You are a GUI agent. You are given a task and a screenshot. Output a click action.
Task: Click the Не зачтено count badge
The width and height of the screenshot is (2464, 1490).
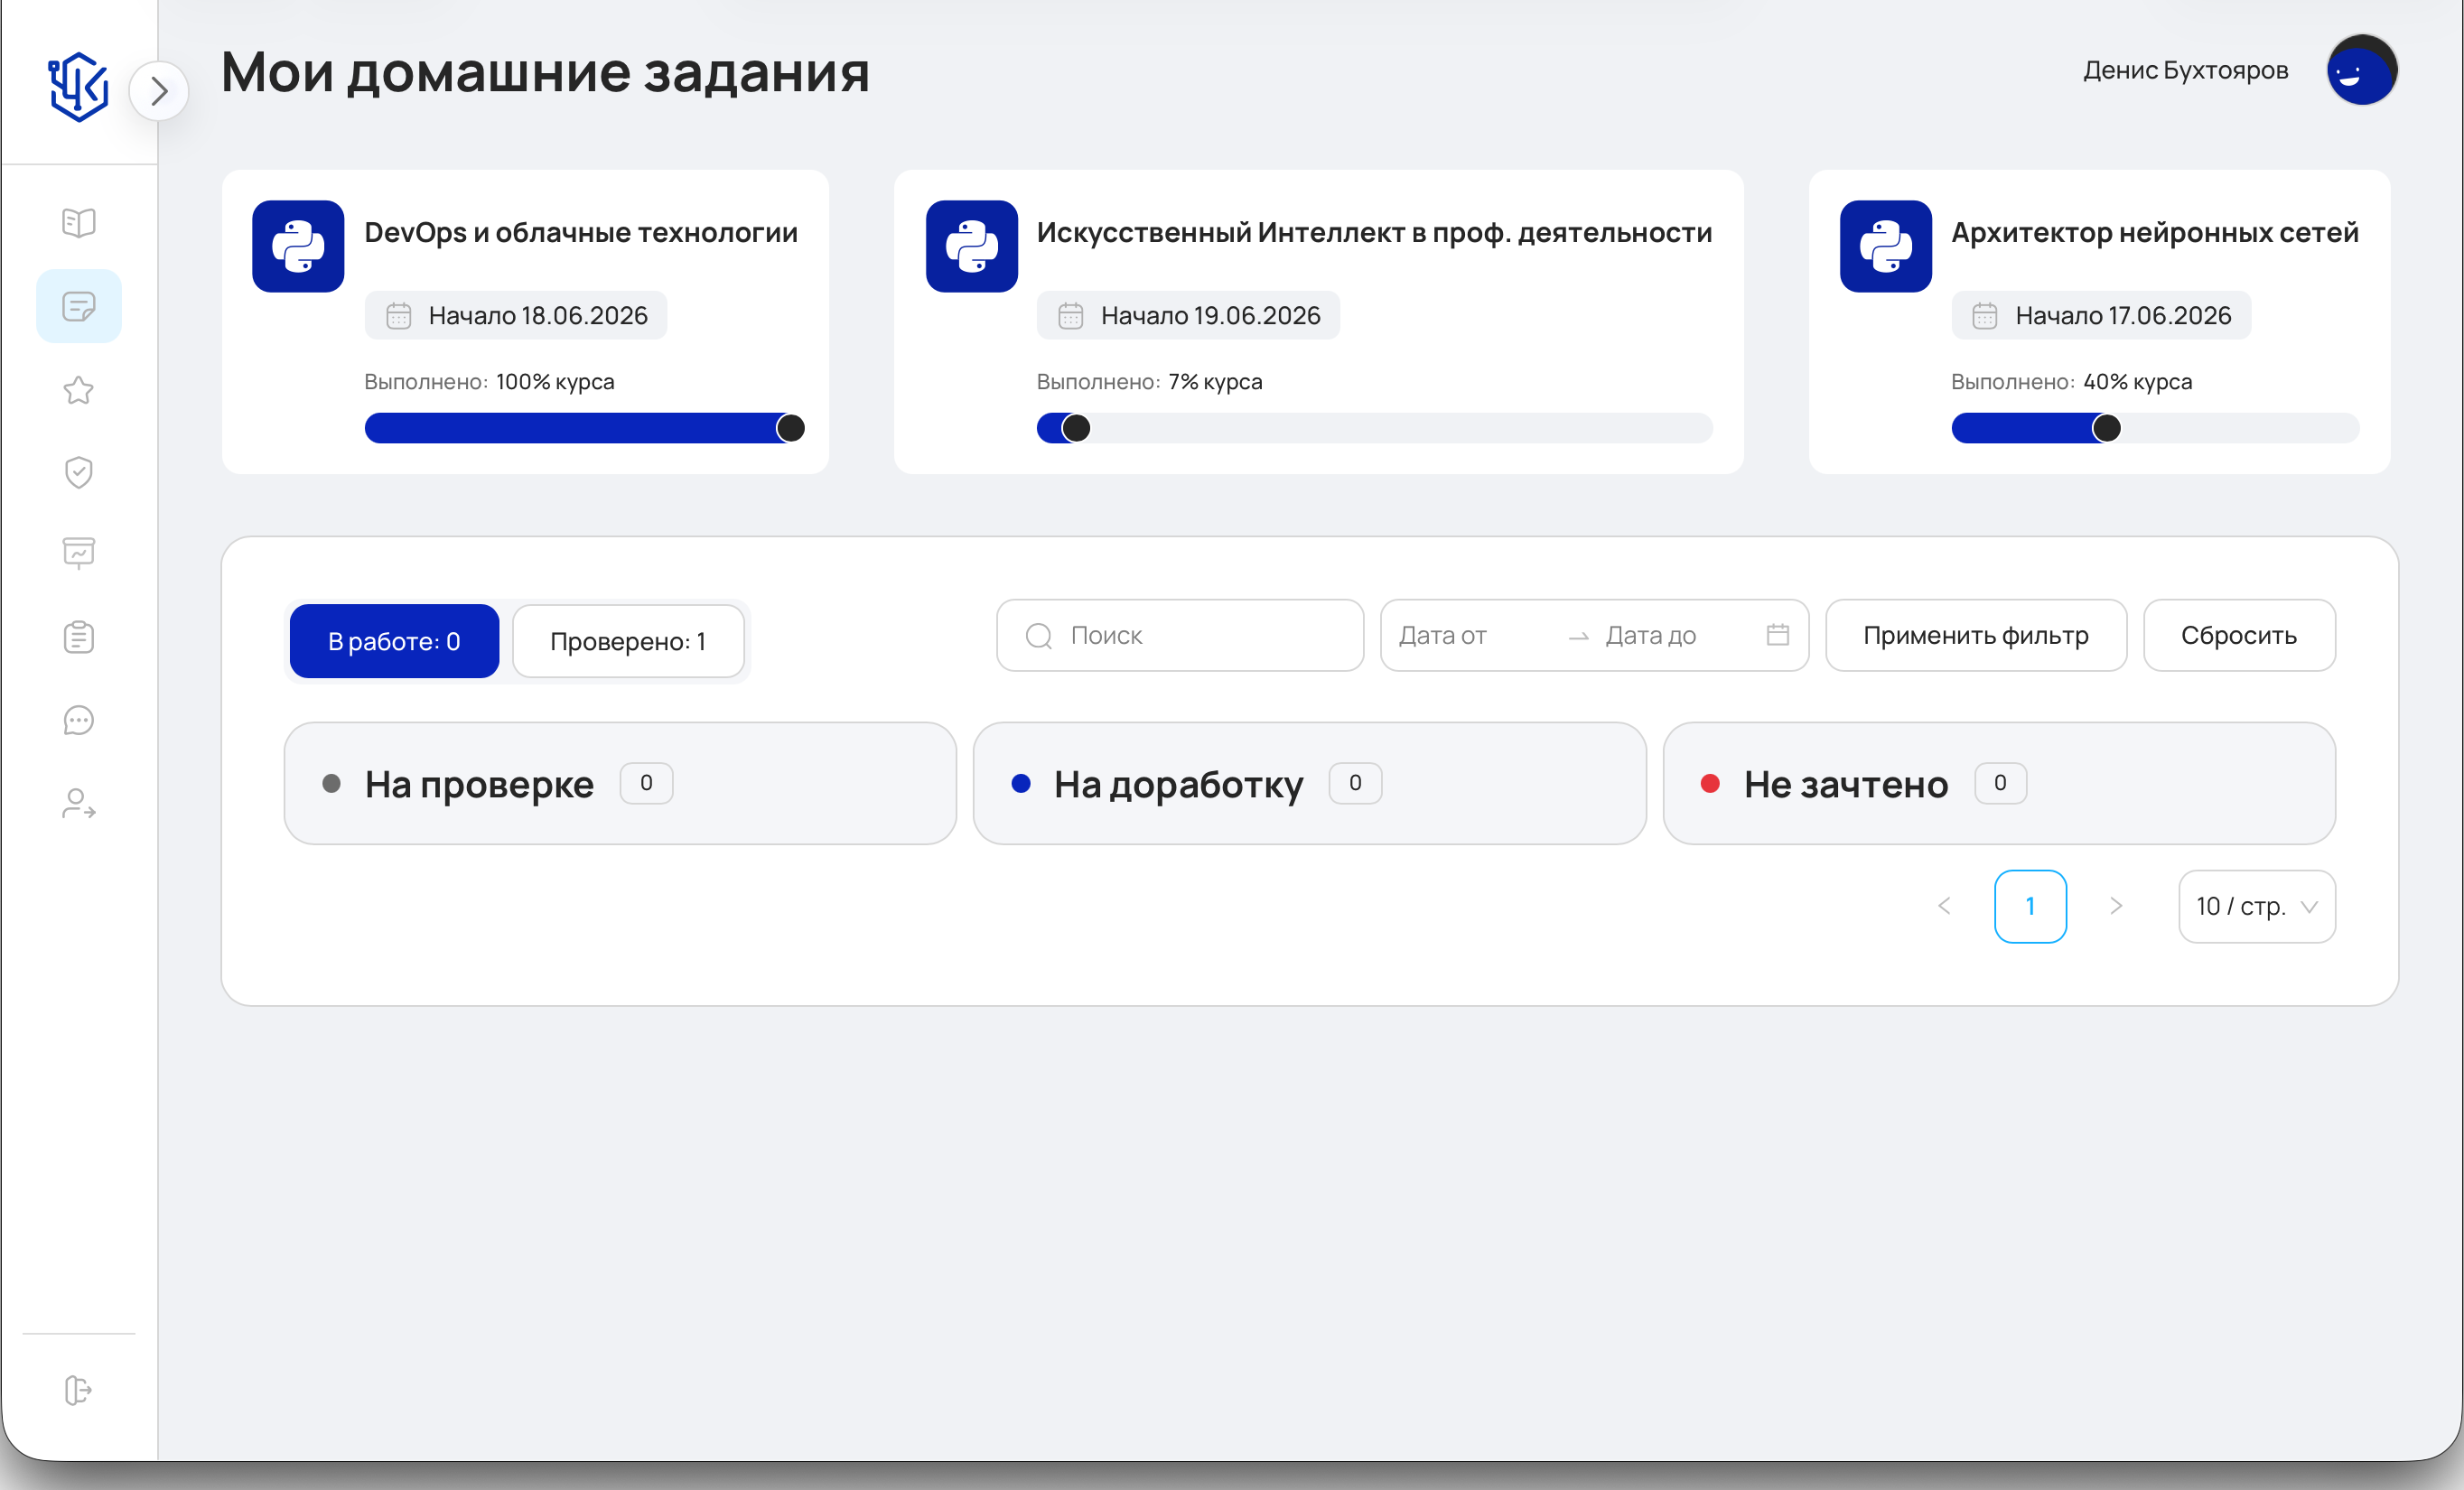coord(2000,783)
